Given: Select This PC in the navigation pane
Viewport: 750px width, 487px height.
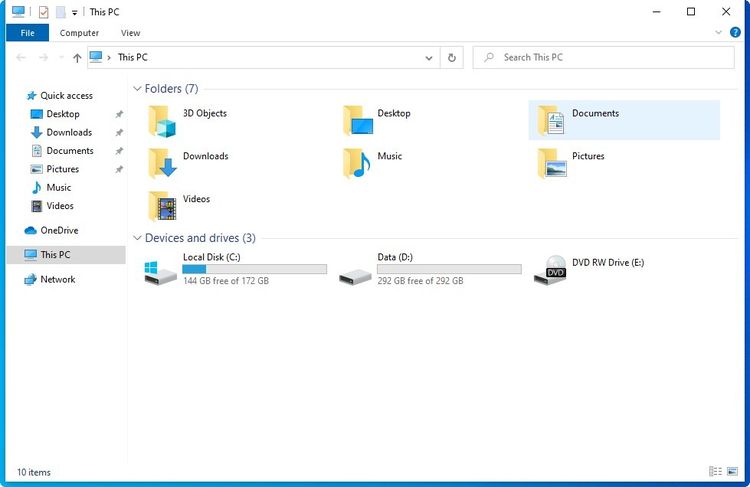Looking at the screenshot, I should (x=66, y=255).
